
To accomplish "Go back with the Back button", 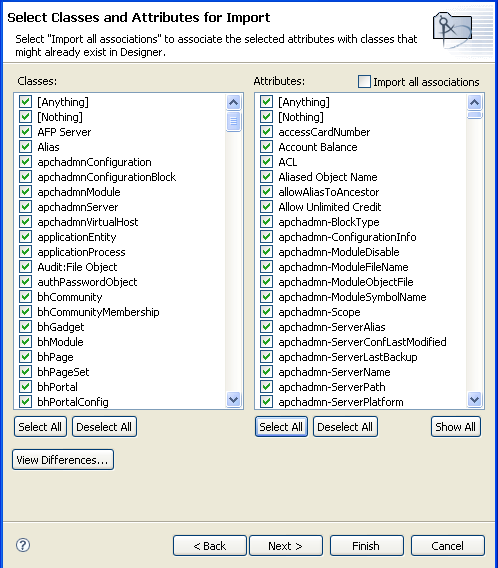I will coord(210,546).
